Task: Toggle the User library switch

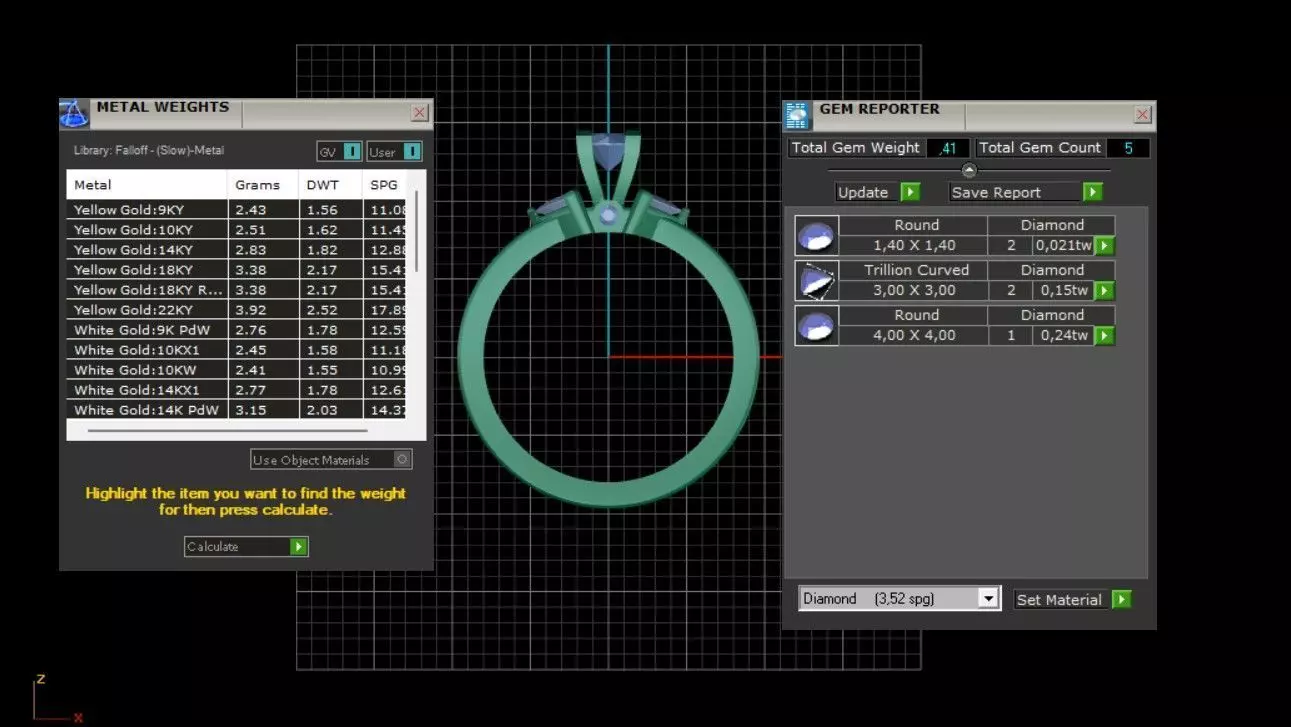Action: 412,152
